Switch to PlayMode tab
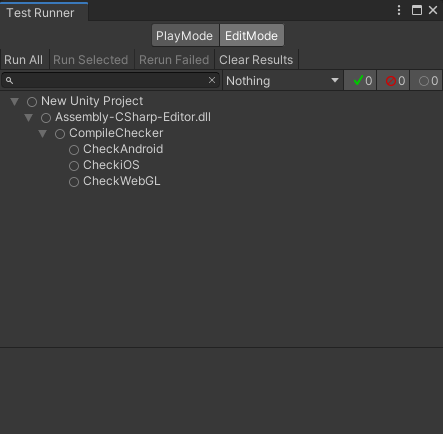 185,35
